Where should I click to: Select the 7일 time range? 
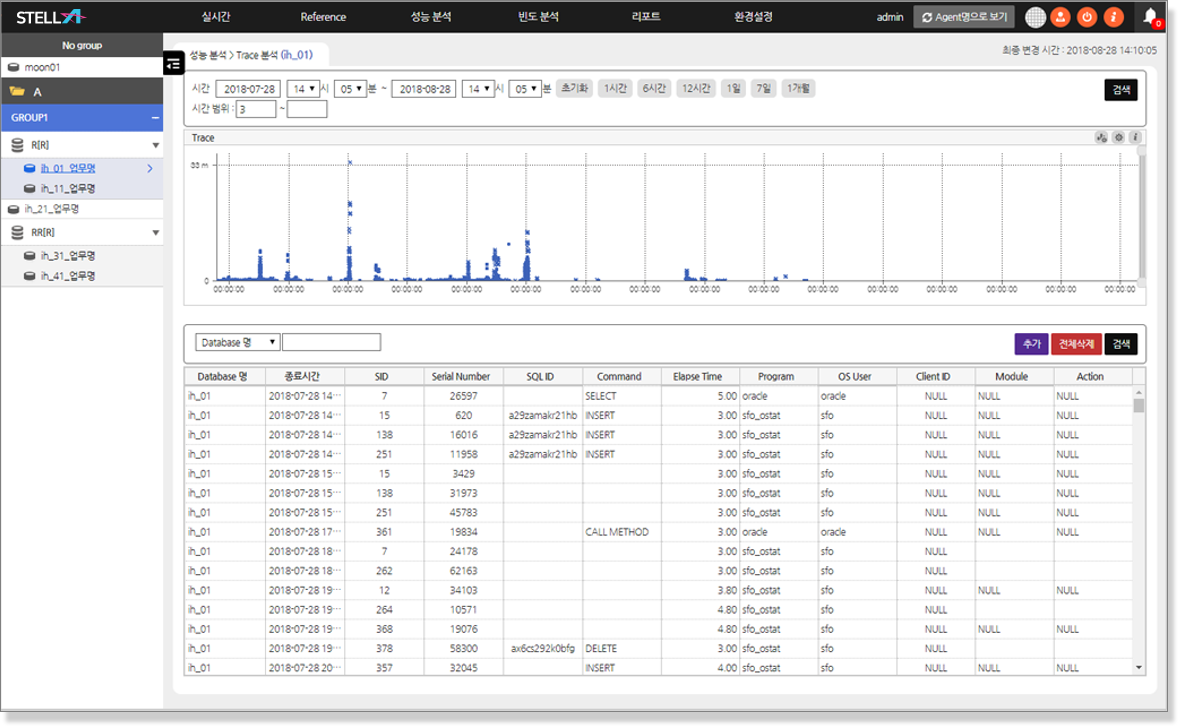[763, 89]
